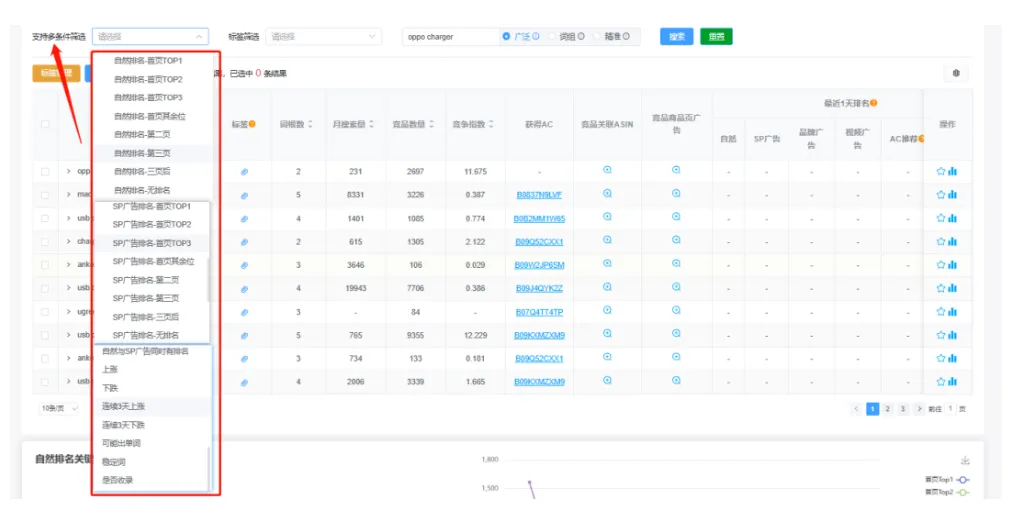Tick checkbox for the 'opp' keyword row

pyautogui.click(x=45, y=172)
